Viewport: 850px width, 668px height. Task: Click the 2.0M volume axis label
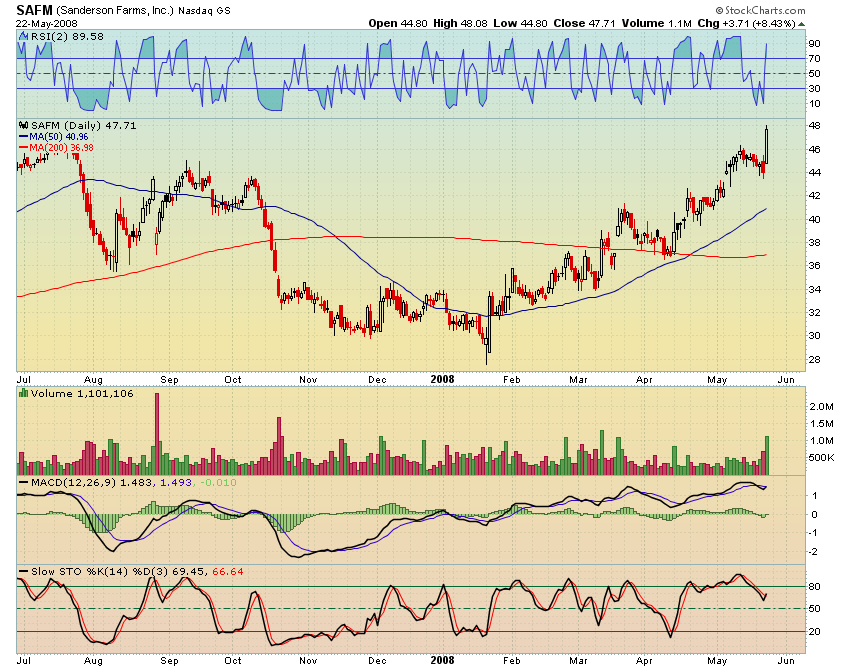[821, 407]
